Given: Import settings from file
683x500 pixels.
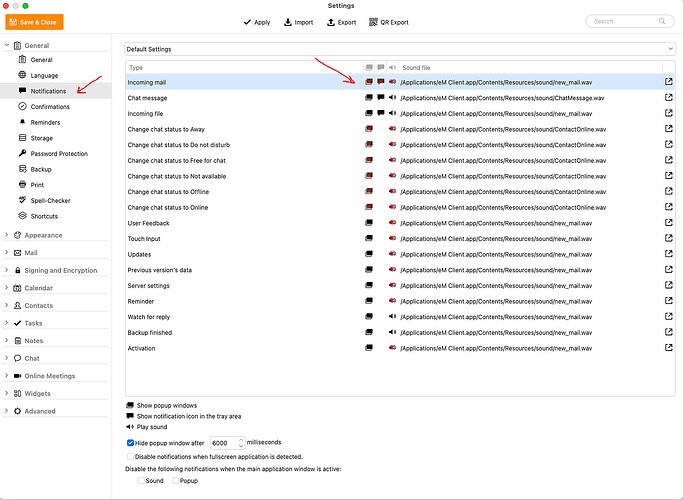Looking at the screenshot, I should [298, 22].
